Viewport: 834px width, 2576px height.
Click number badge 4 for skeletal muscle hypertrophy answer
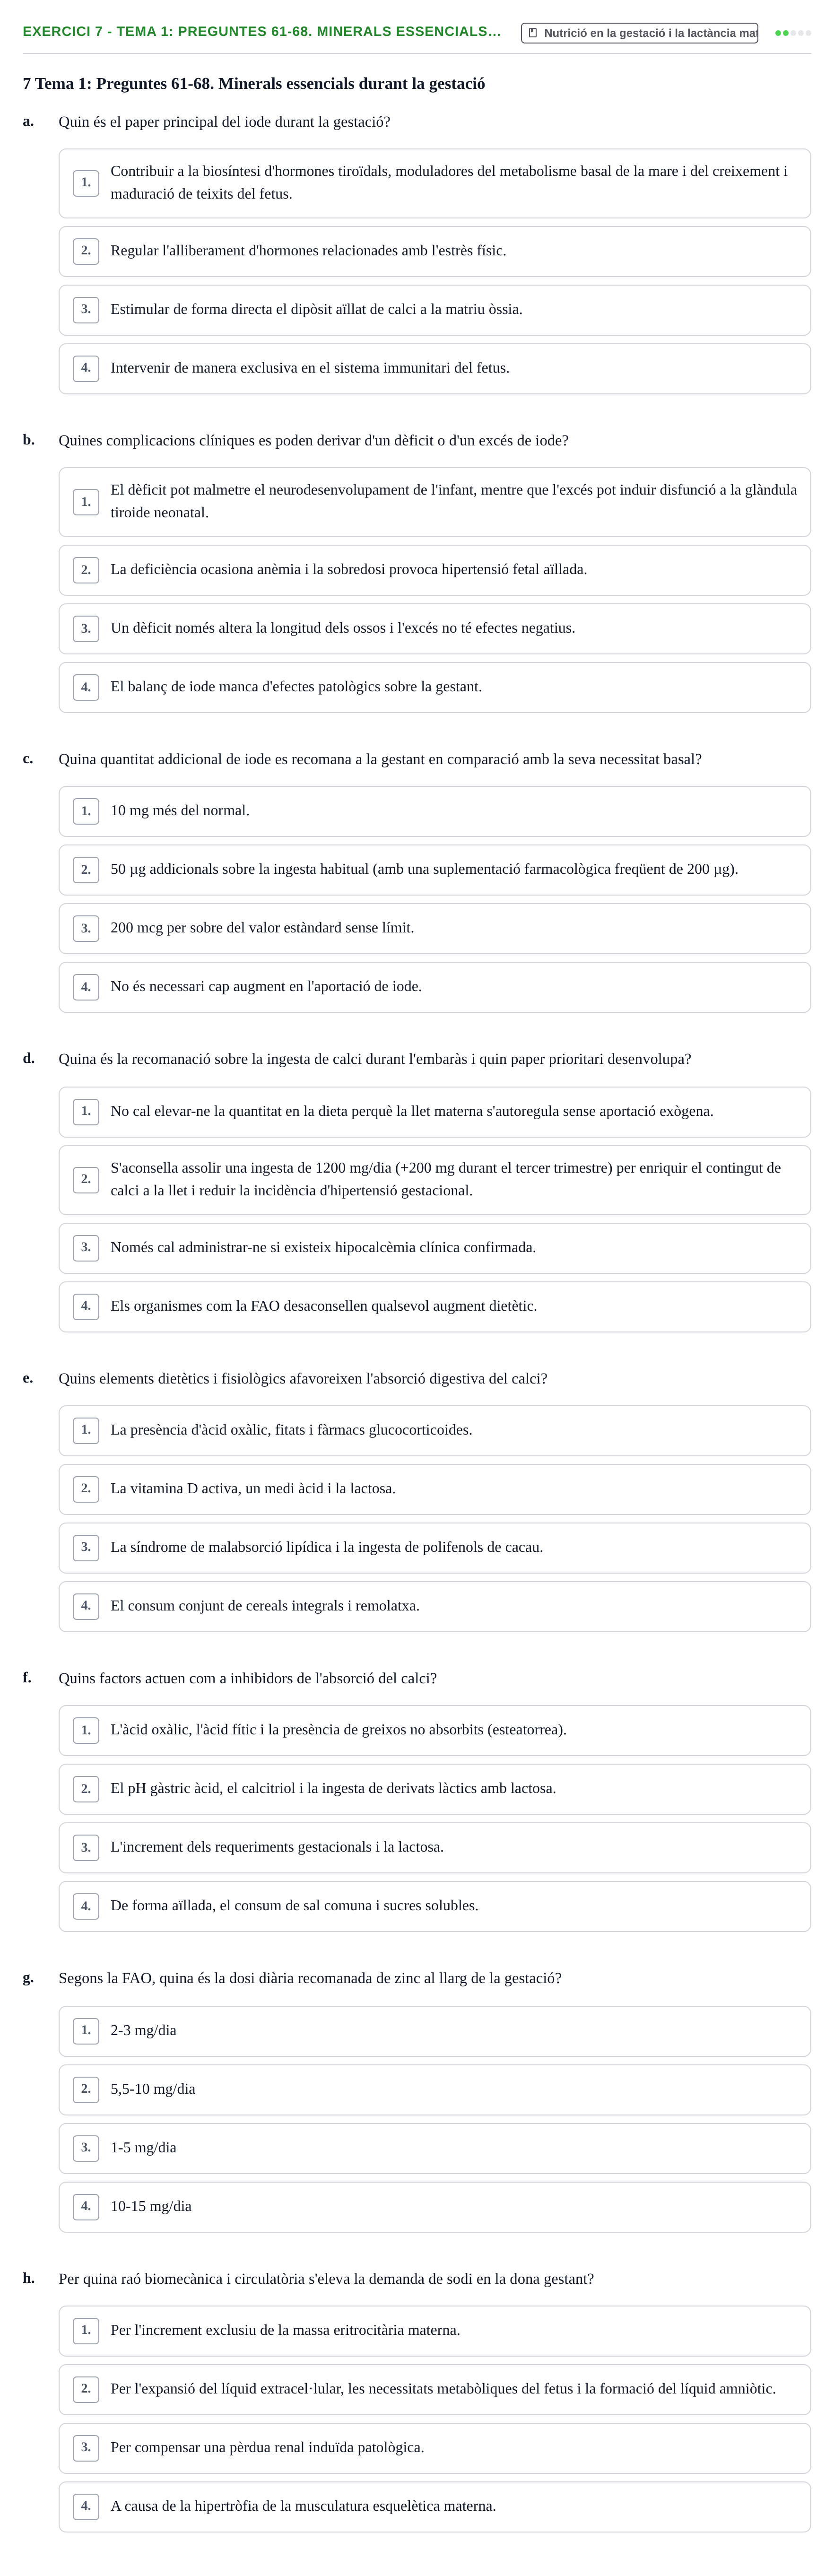(x=86, y=2506)
